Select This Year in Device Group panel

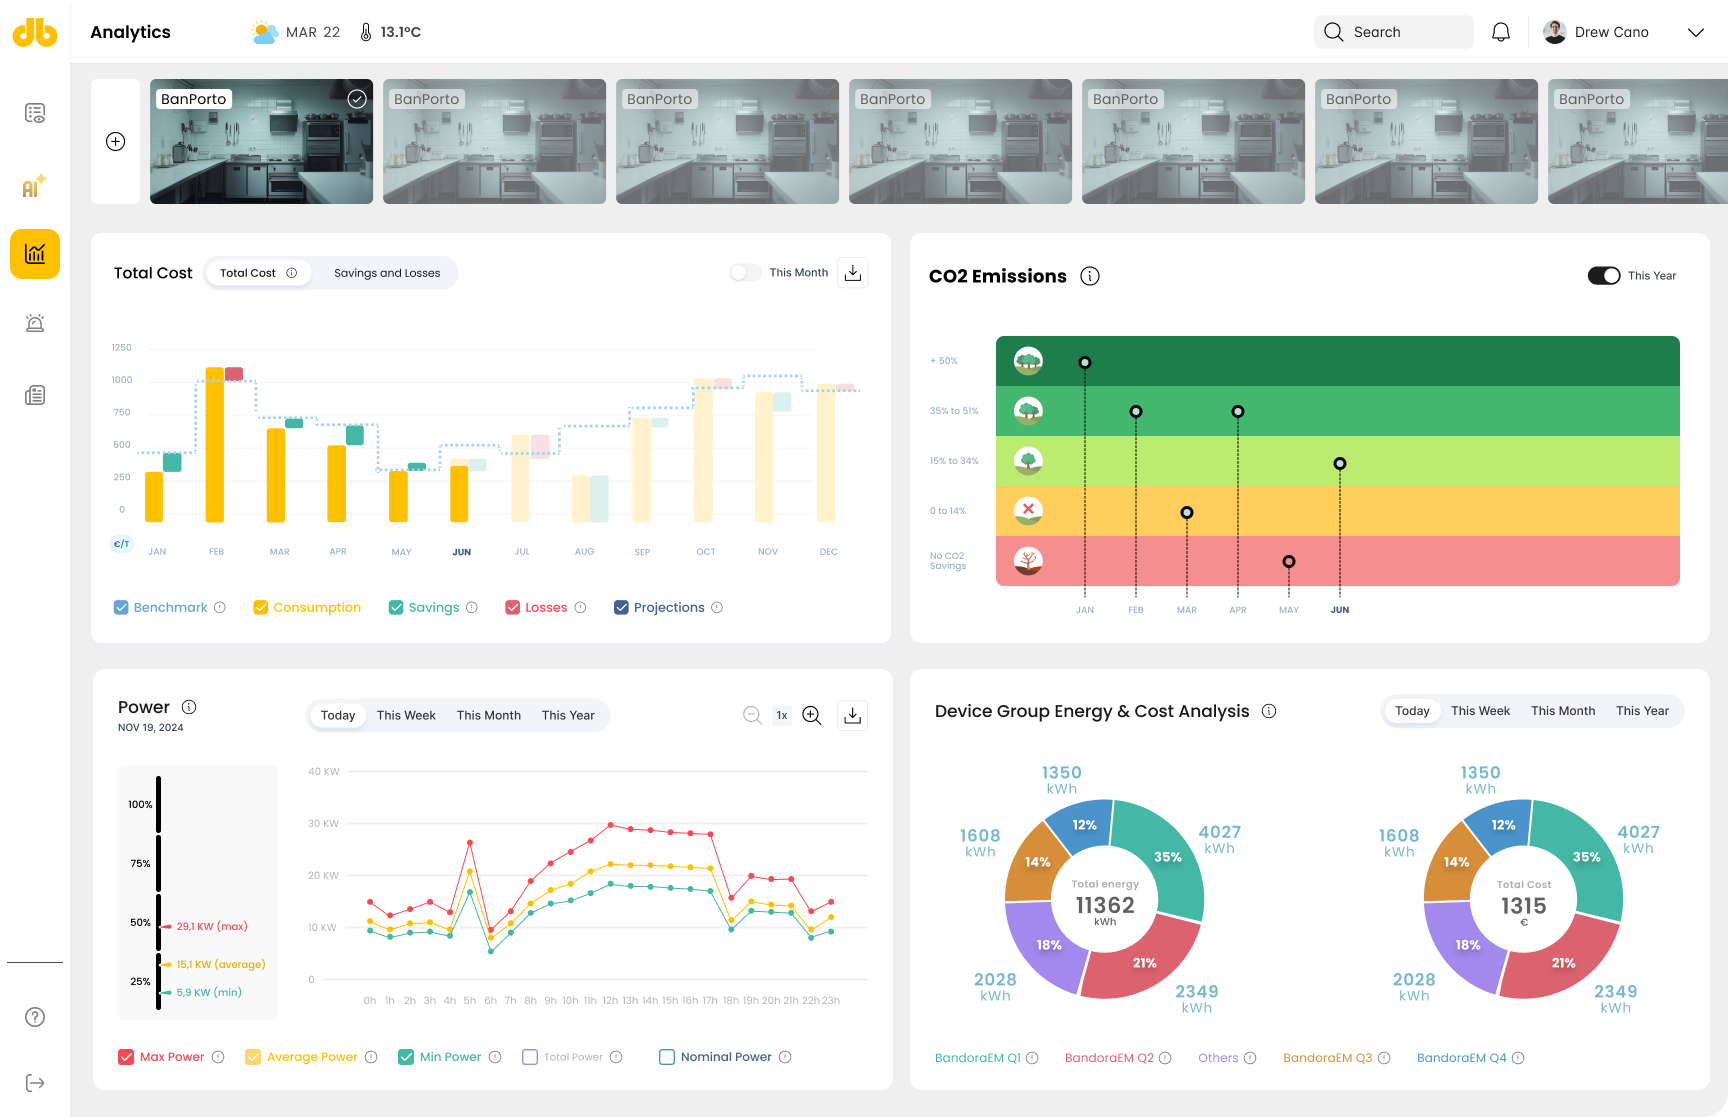(x=1642, y=711)
